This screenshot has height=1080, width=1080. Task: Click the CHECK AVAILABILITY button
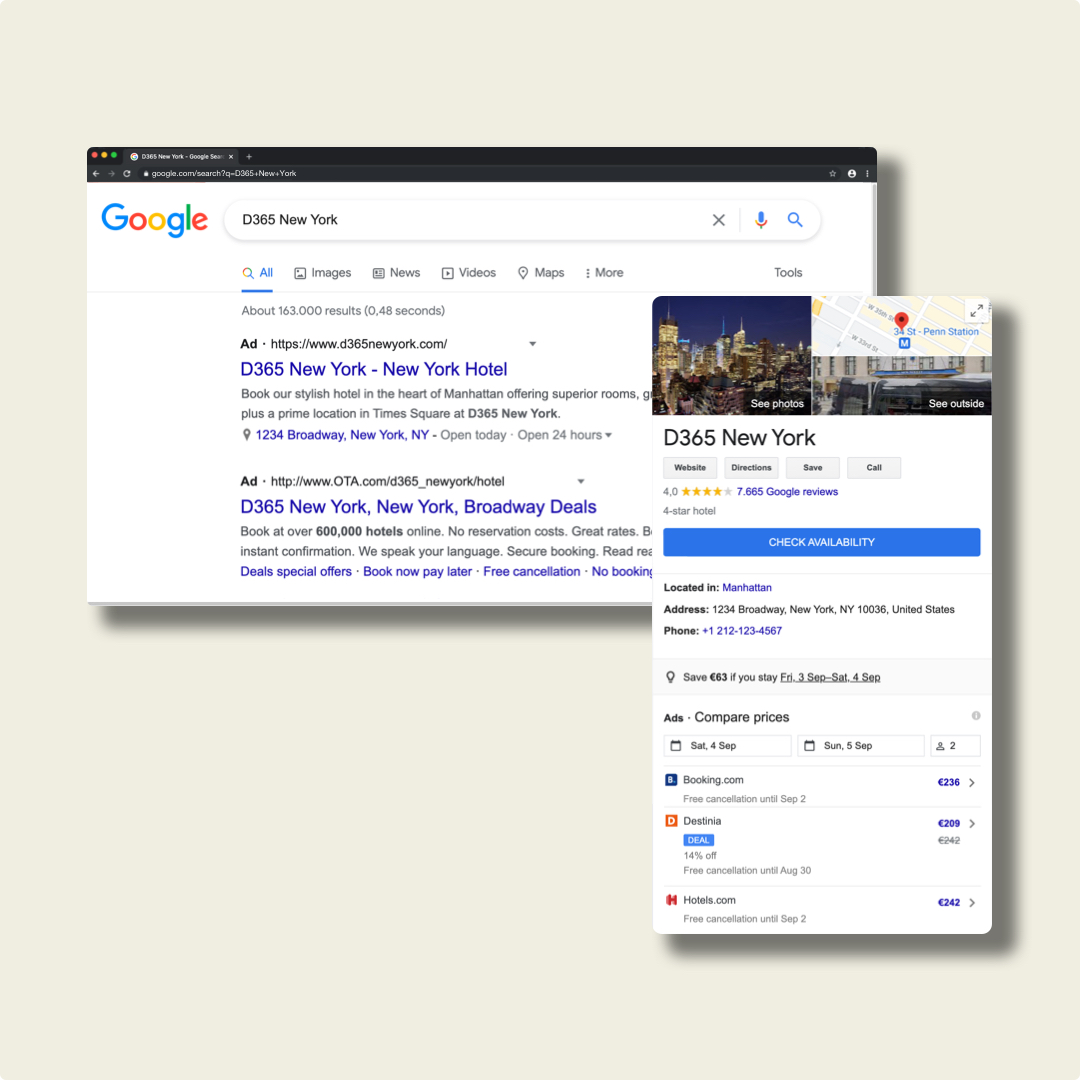click(822, 542)
